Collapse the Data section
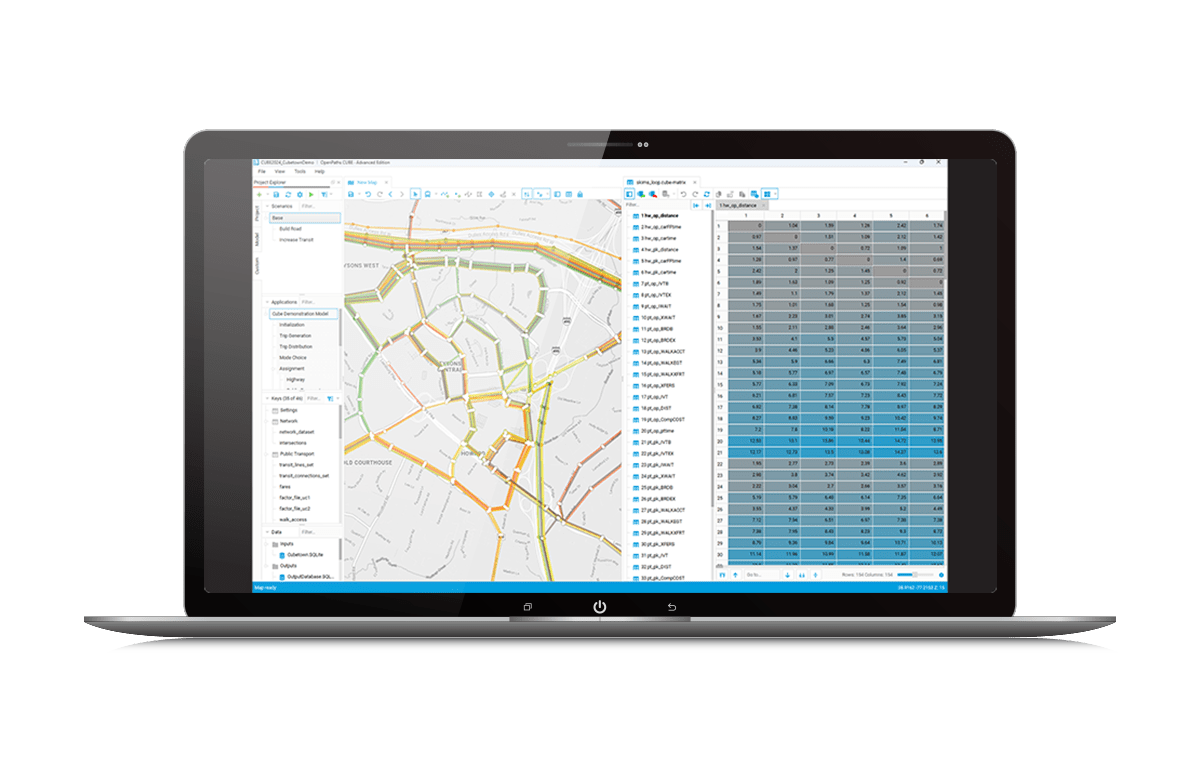1200x780 pixels. click(266, 531)
